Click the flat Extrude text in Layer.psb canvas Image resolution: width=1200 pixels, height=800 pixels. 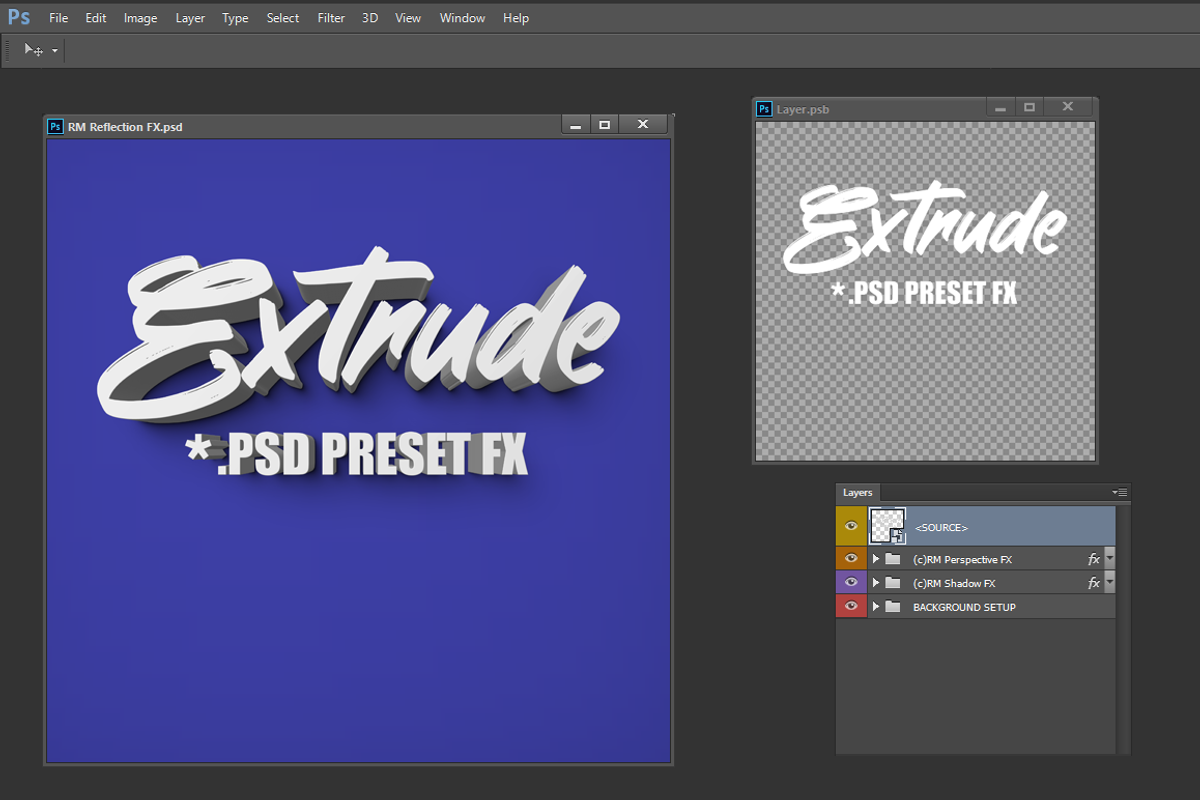(x=925, y=230)
